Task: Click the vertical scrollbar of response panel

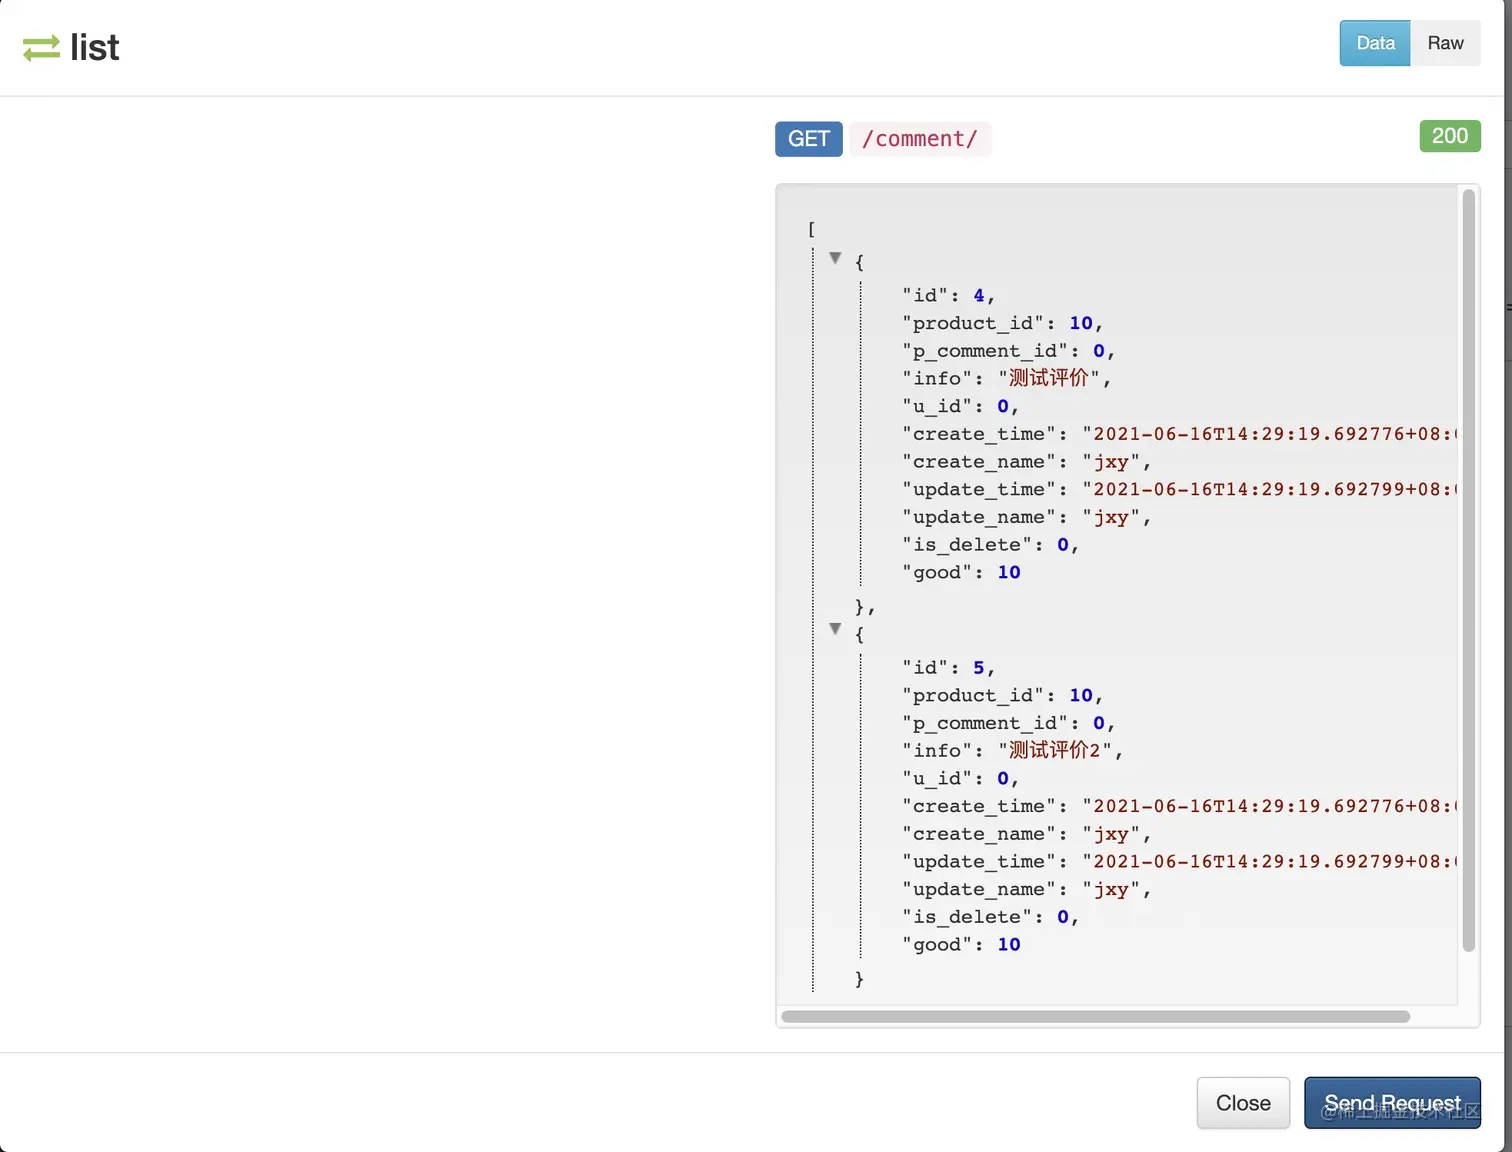Action: tap(1468, 570)
